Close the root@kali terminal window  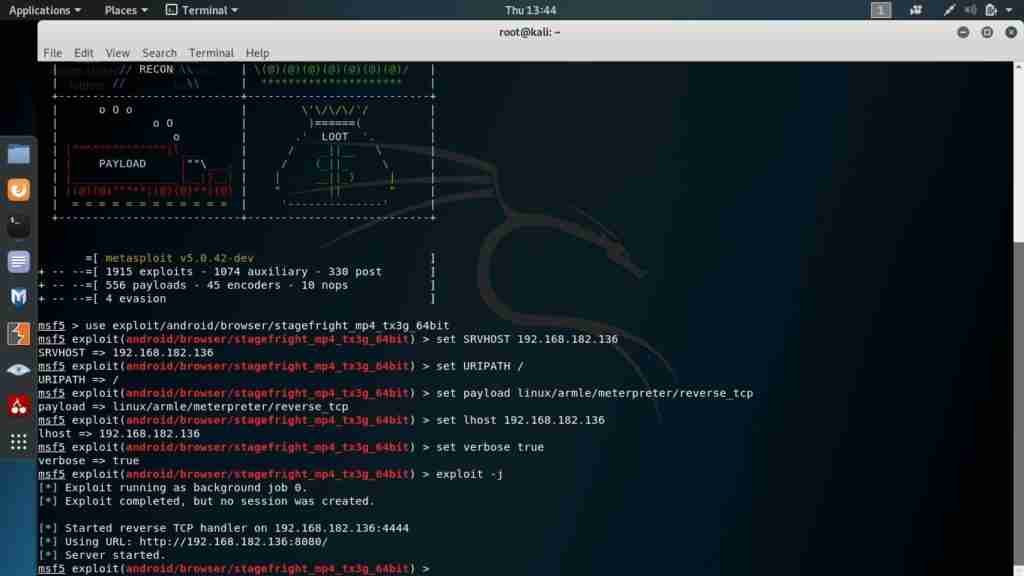click(x=1011, y=32)
